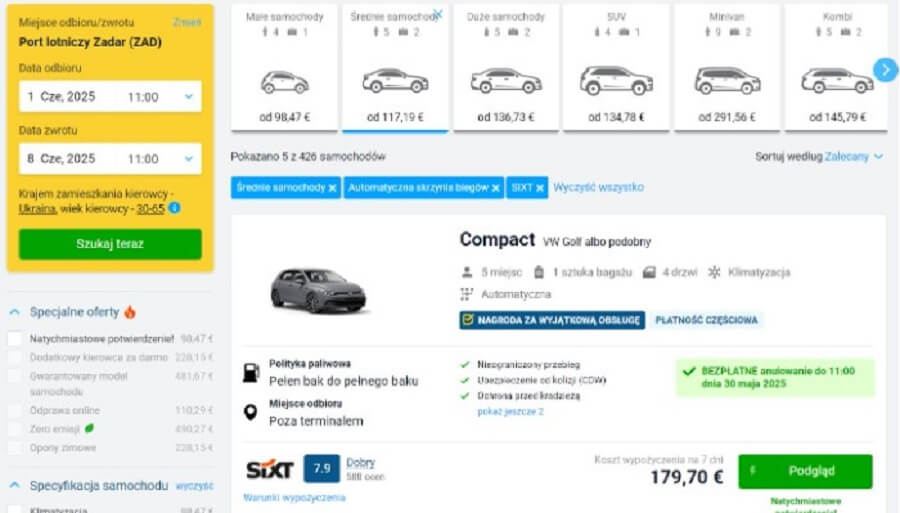Screen dimensions: 900x513
Task: Remove the Średnie samochody filter tag
Action: 333,188
